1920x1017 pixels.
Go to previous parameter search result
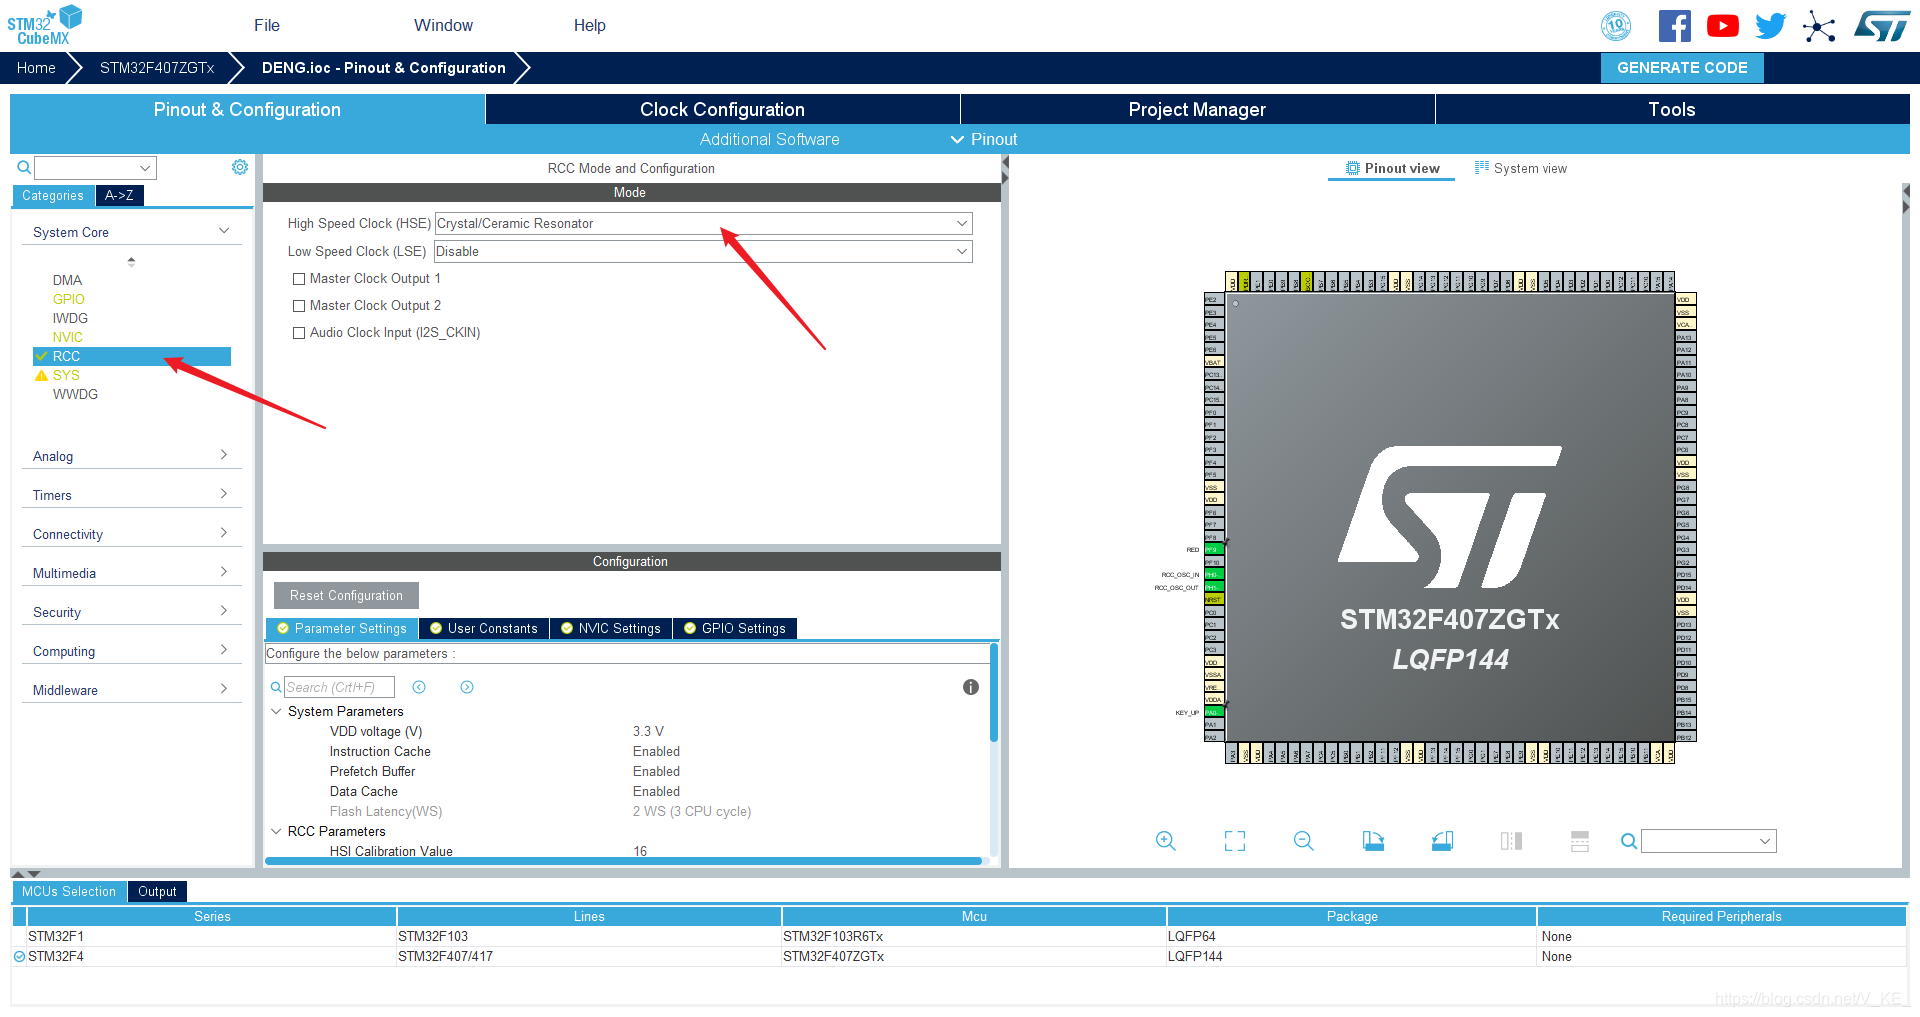tap(419, 687)
